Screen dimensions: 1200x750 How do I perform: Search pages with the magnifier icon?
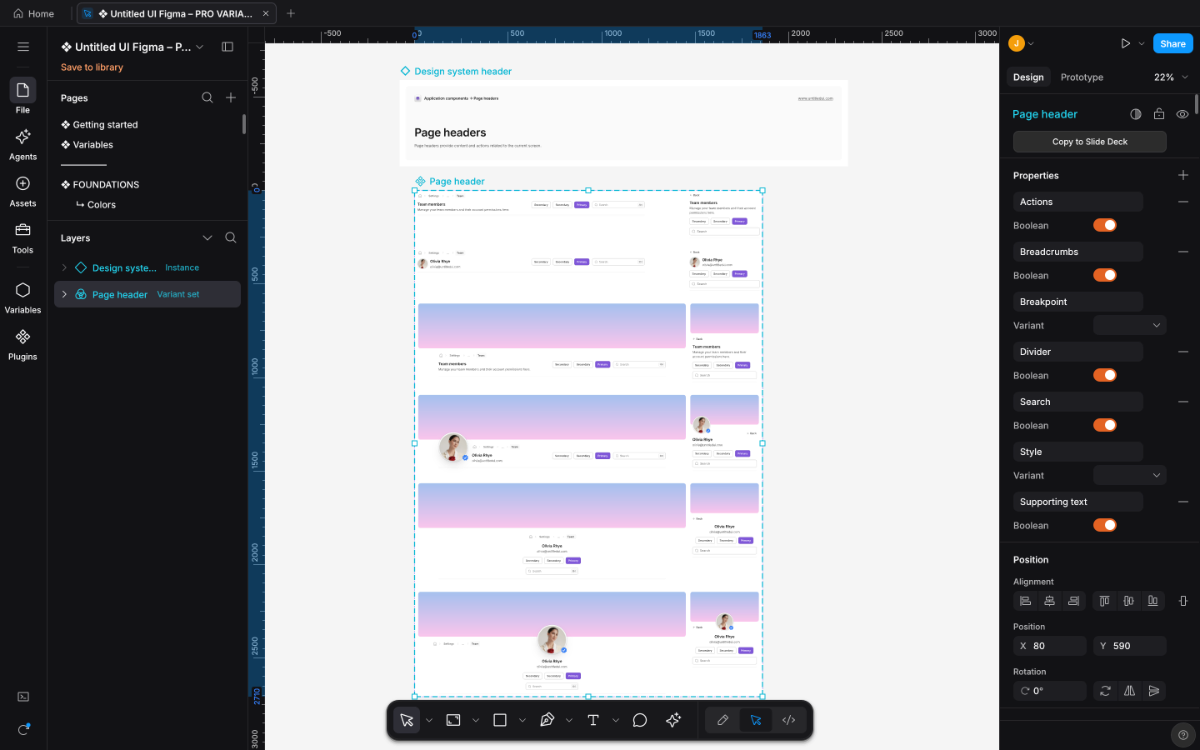point(207,98)
